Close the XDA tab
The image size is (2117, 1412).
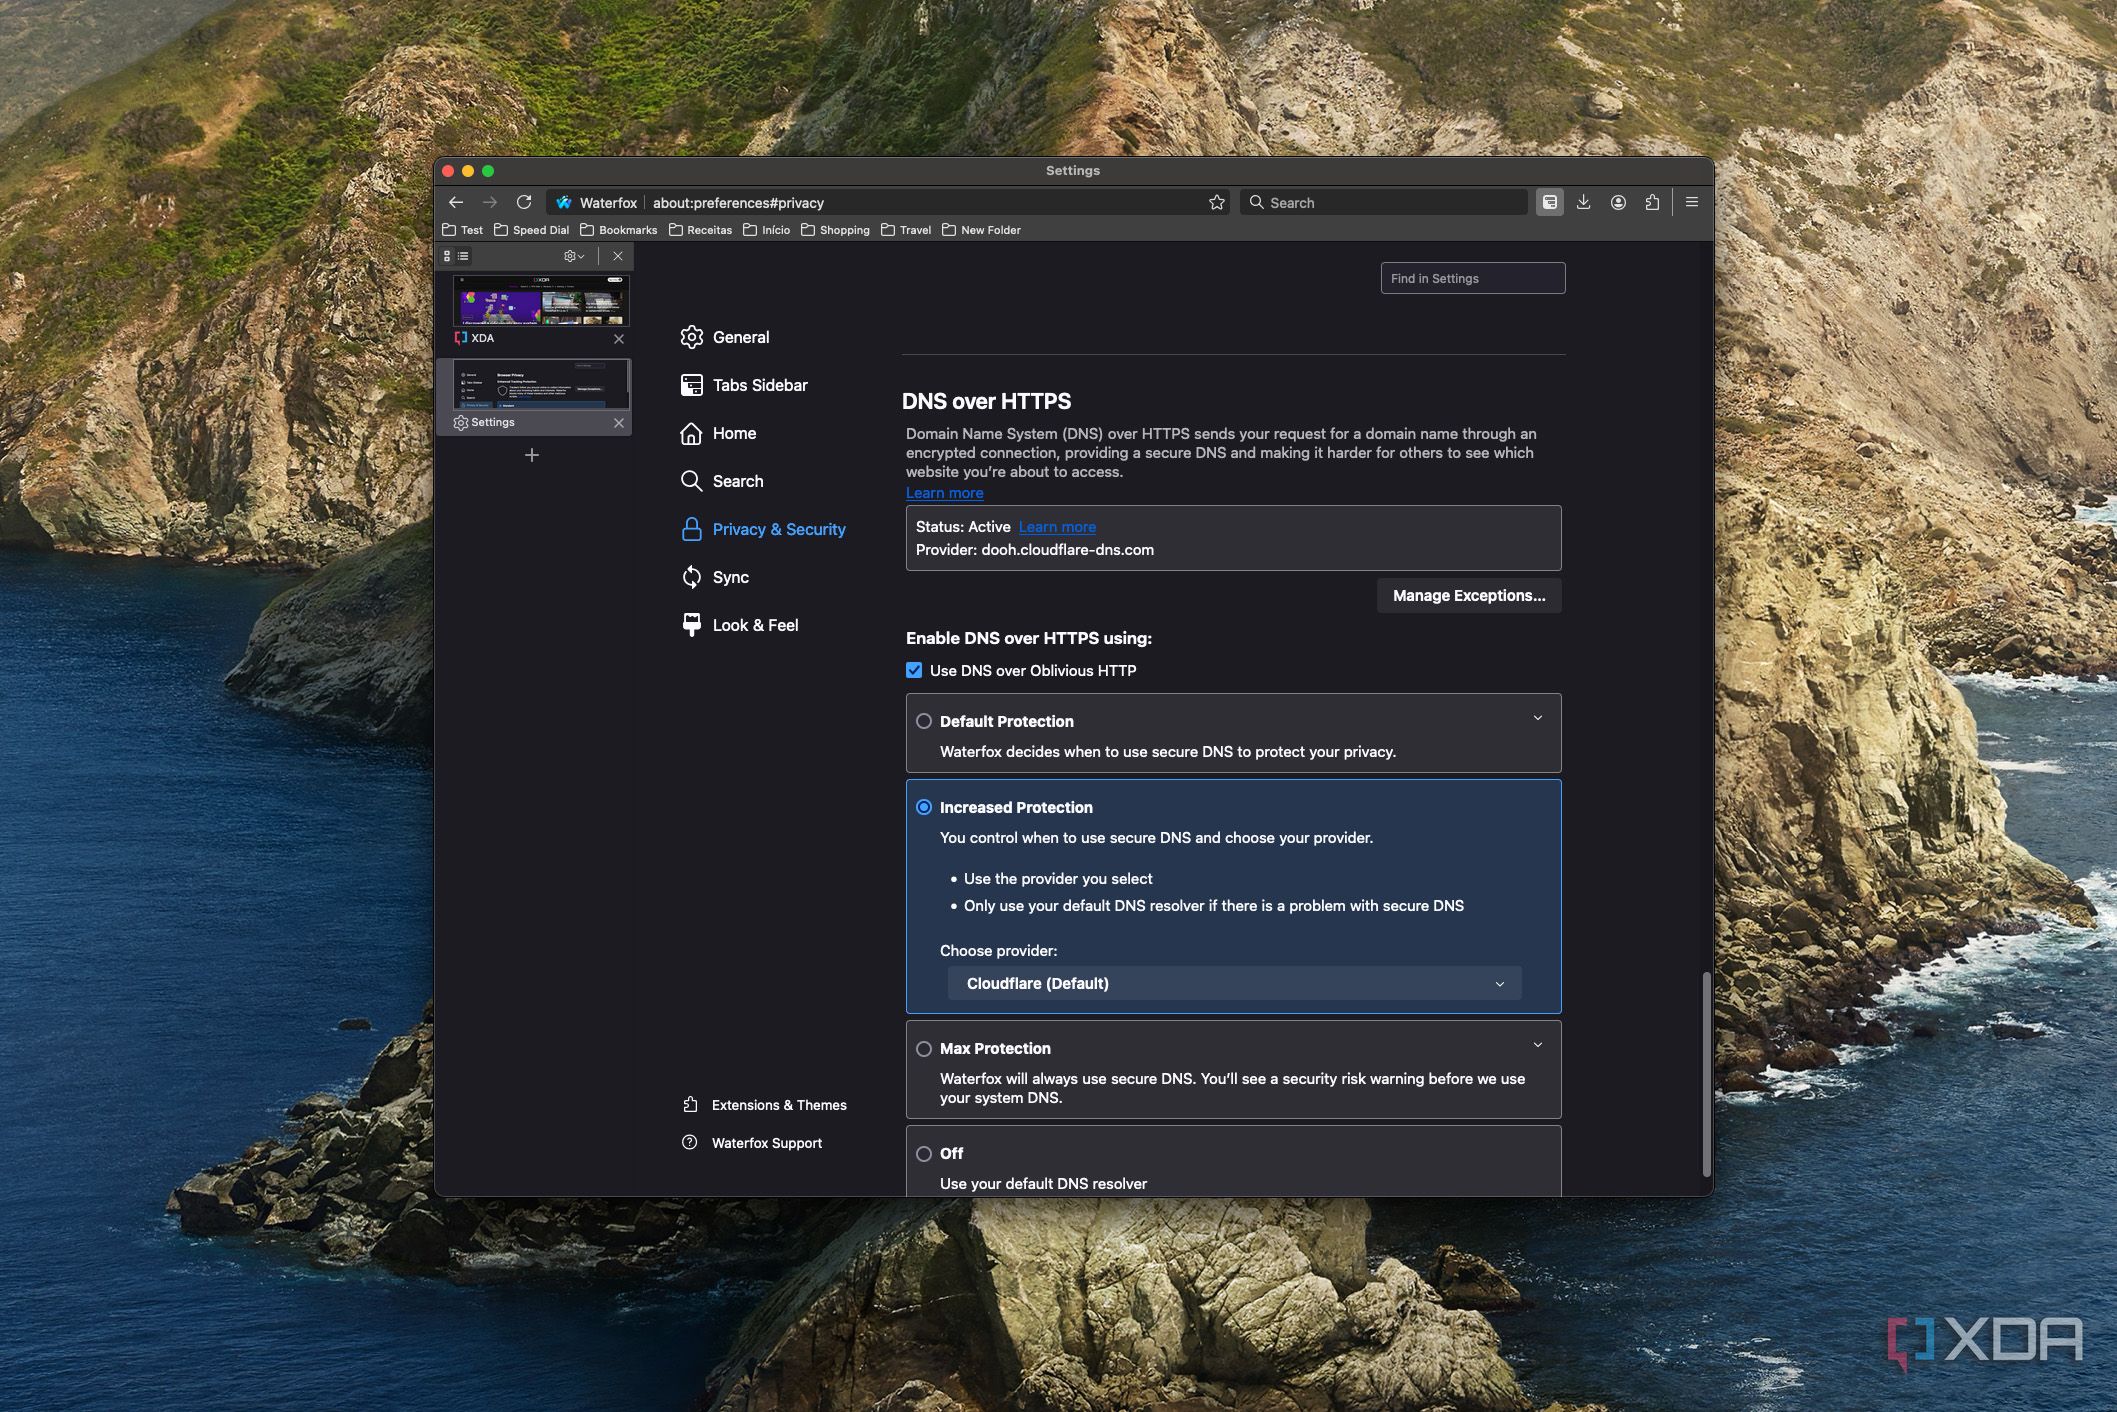coord(618,339)
